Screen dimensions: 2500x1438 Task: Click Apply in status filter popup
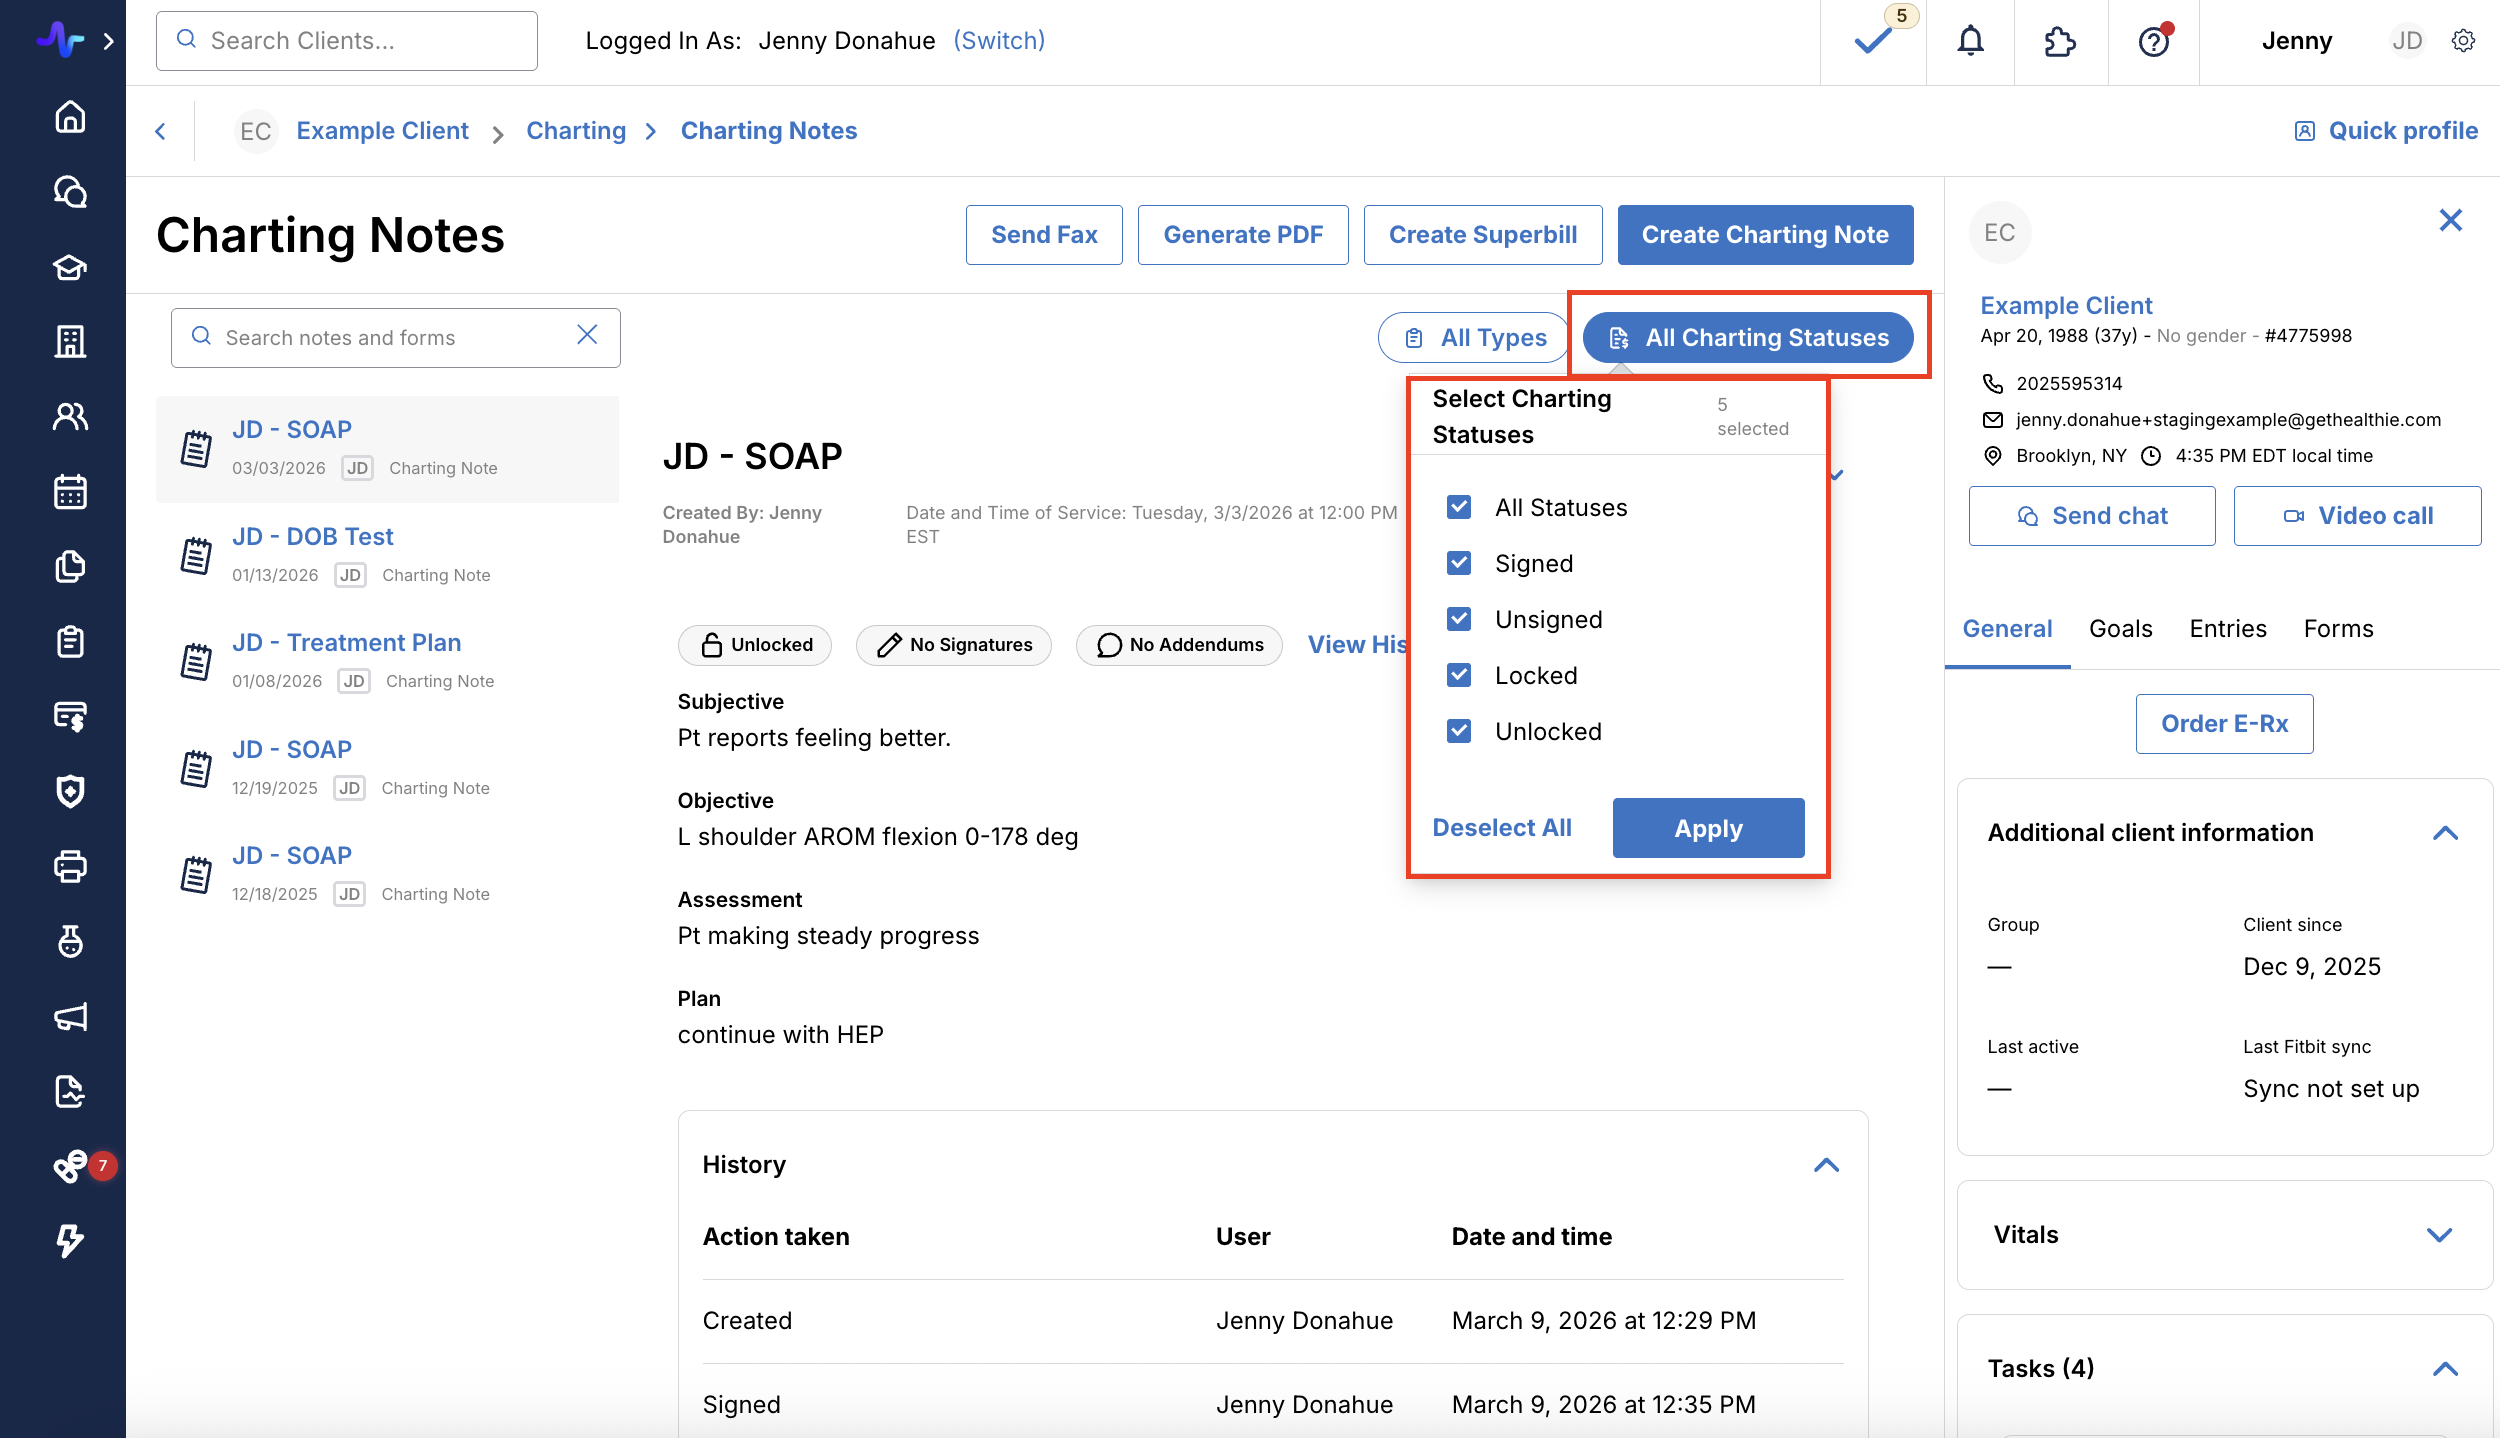coord(1708,828)
